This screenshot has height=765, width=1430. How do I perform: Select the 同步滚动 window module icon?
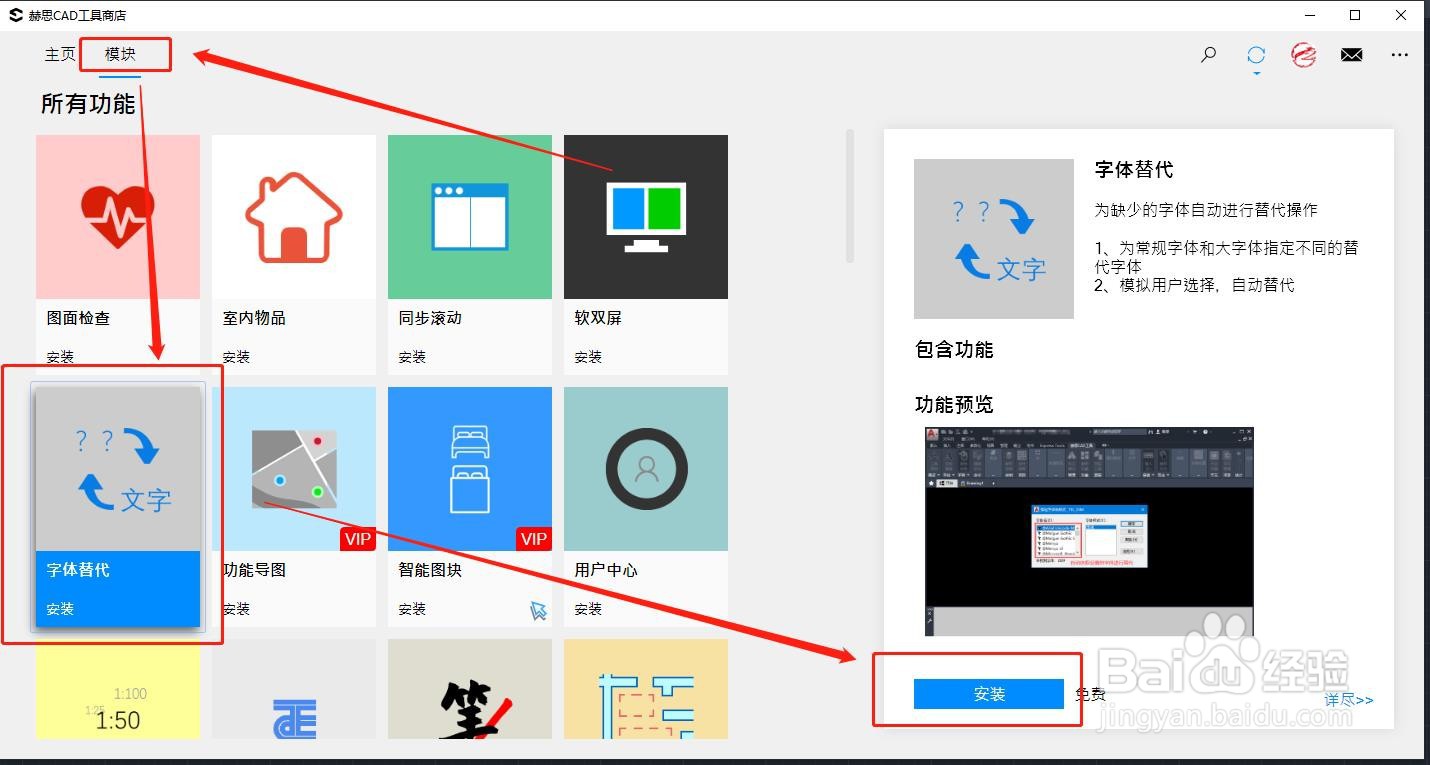470,217
